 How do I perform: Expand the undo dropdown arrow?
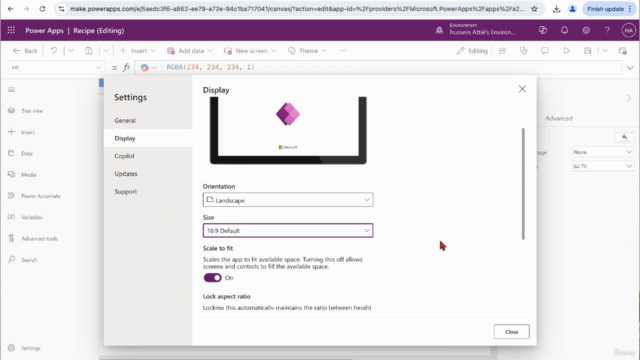coord(71,51)
